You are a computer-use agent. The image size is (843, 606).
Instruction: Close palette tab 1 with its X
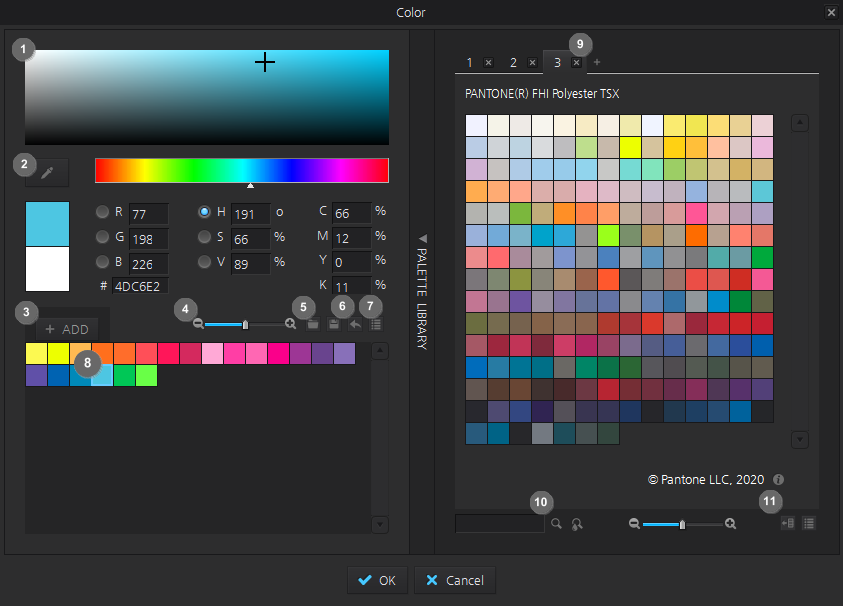(488, 62)
